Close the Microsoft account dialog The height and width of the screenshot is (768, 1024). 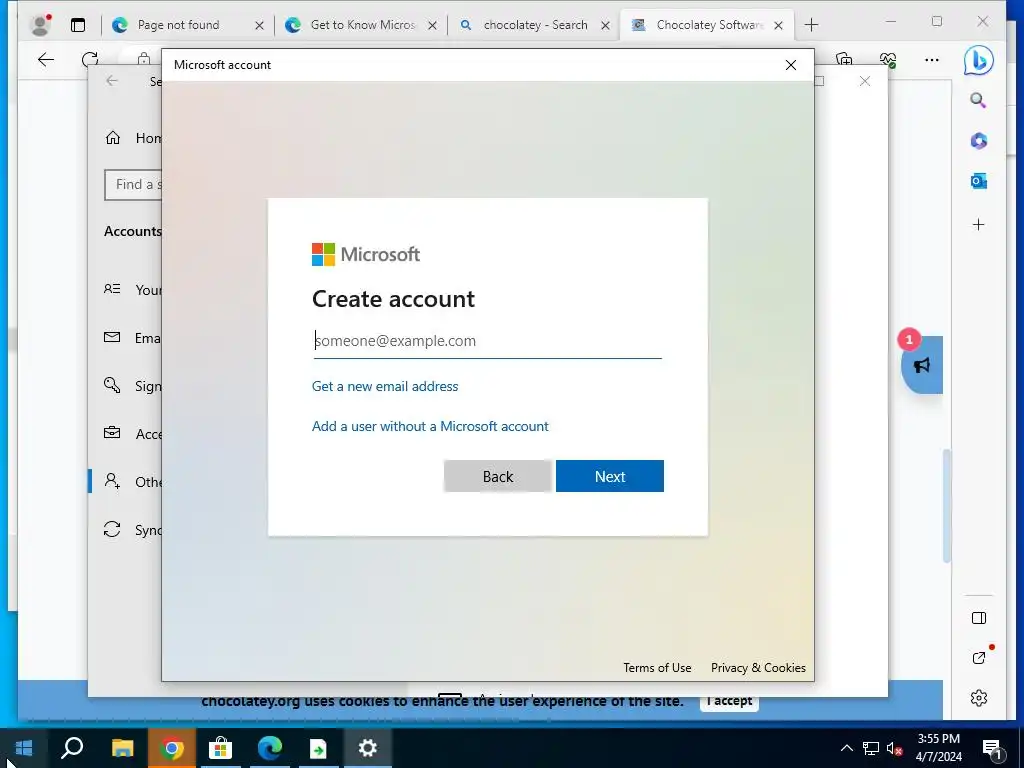[791, 65]
